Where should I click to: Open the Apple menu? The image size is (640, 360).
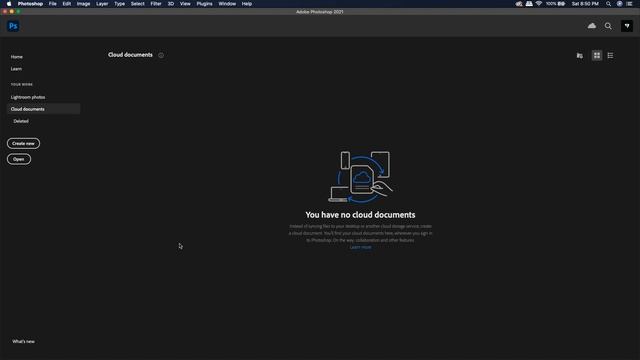tap(9, 4)
